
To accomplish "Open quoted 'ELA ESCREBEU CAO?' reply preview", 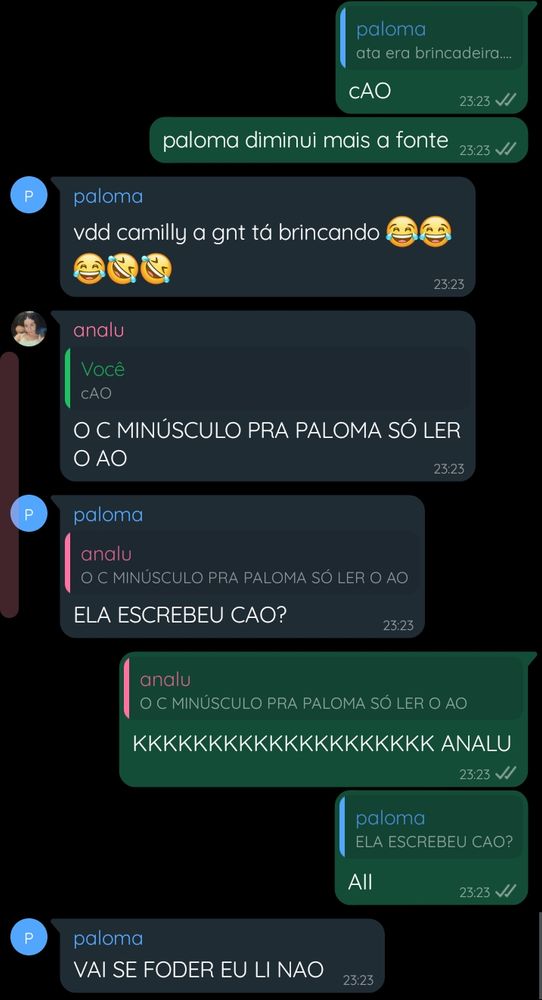I will [x=432, y=829].
